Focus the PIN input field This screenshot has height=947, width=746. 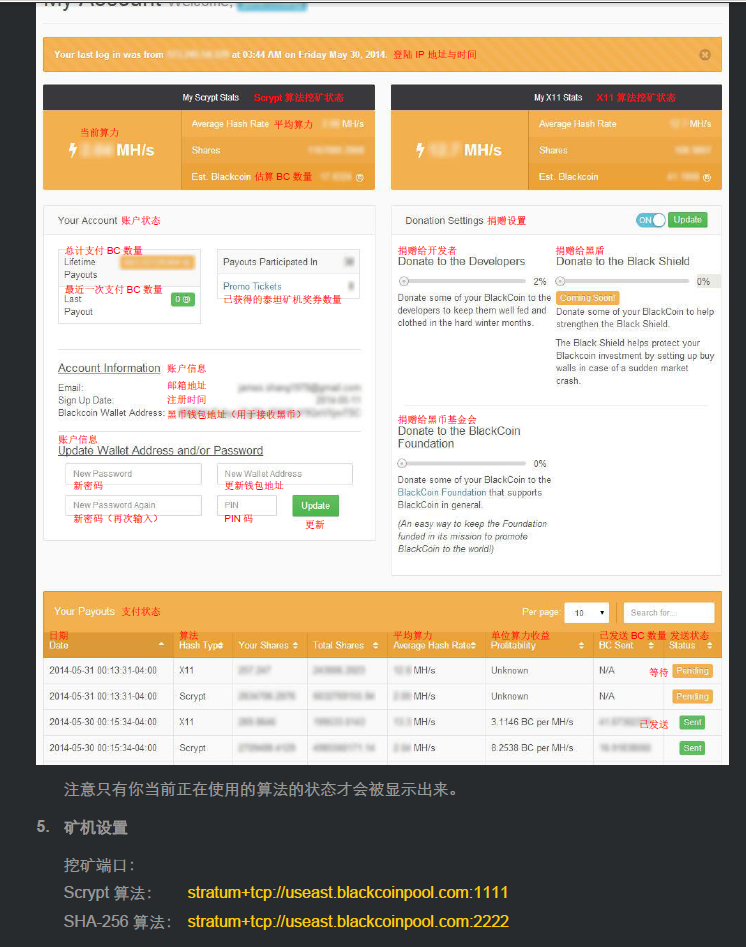[246, 505]
